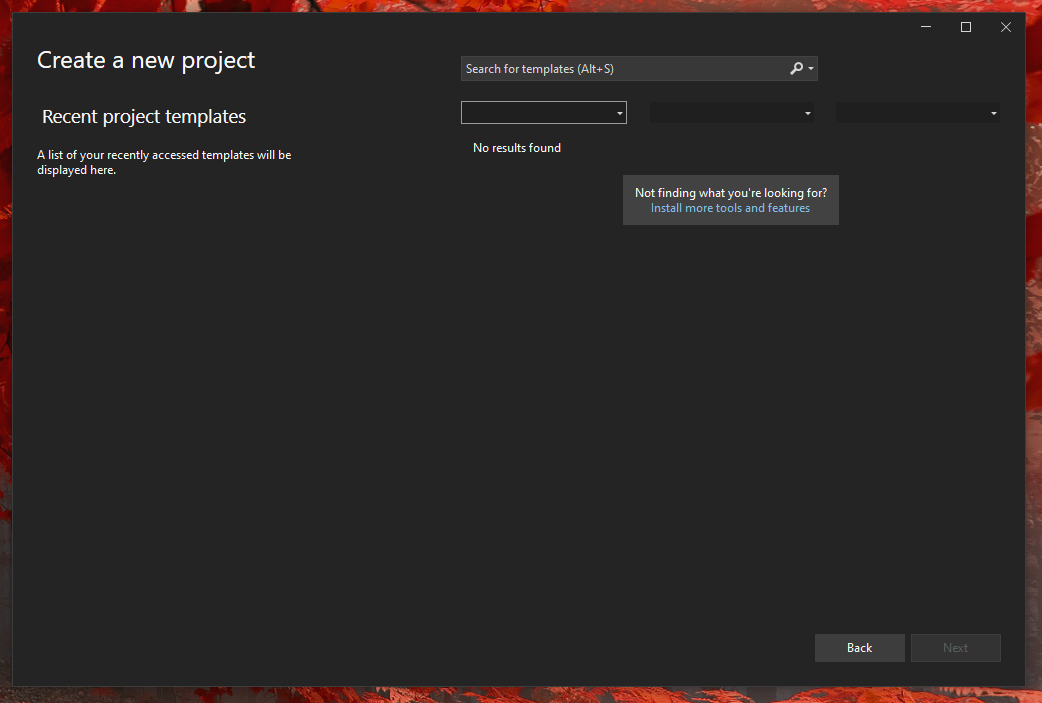Viewport: 1042px width, 703px height.
Task: Click the search magnifier icon
Action: 796,68
